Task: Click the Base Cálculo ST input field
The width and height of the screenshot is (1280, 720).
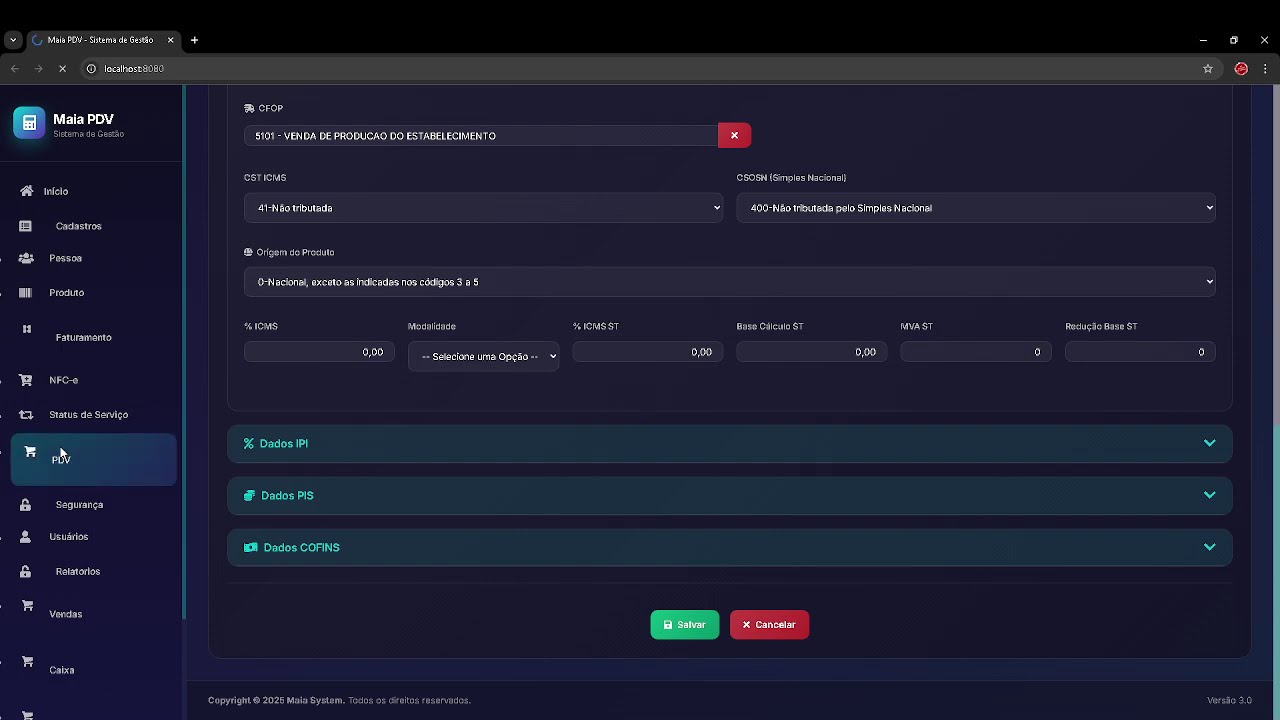Action: pos(812,352)
